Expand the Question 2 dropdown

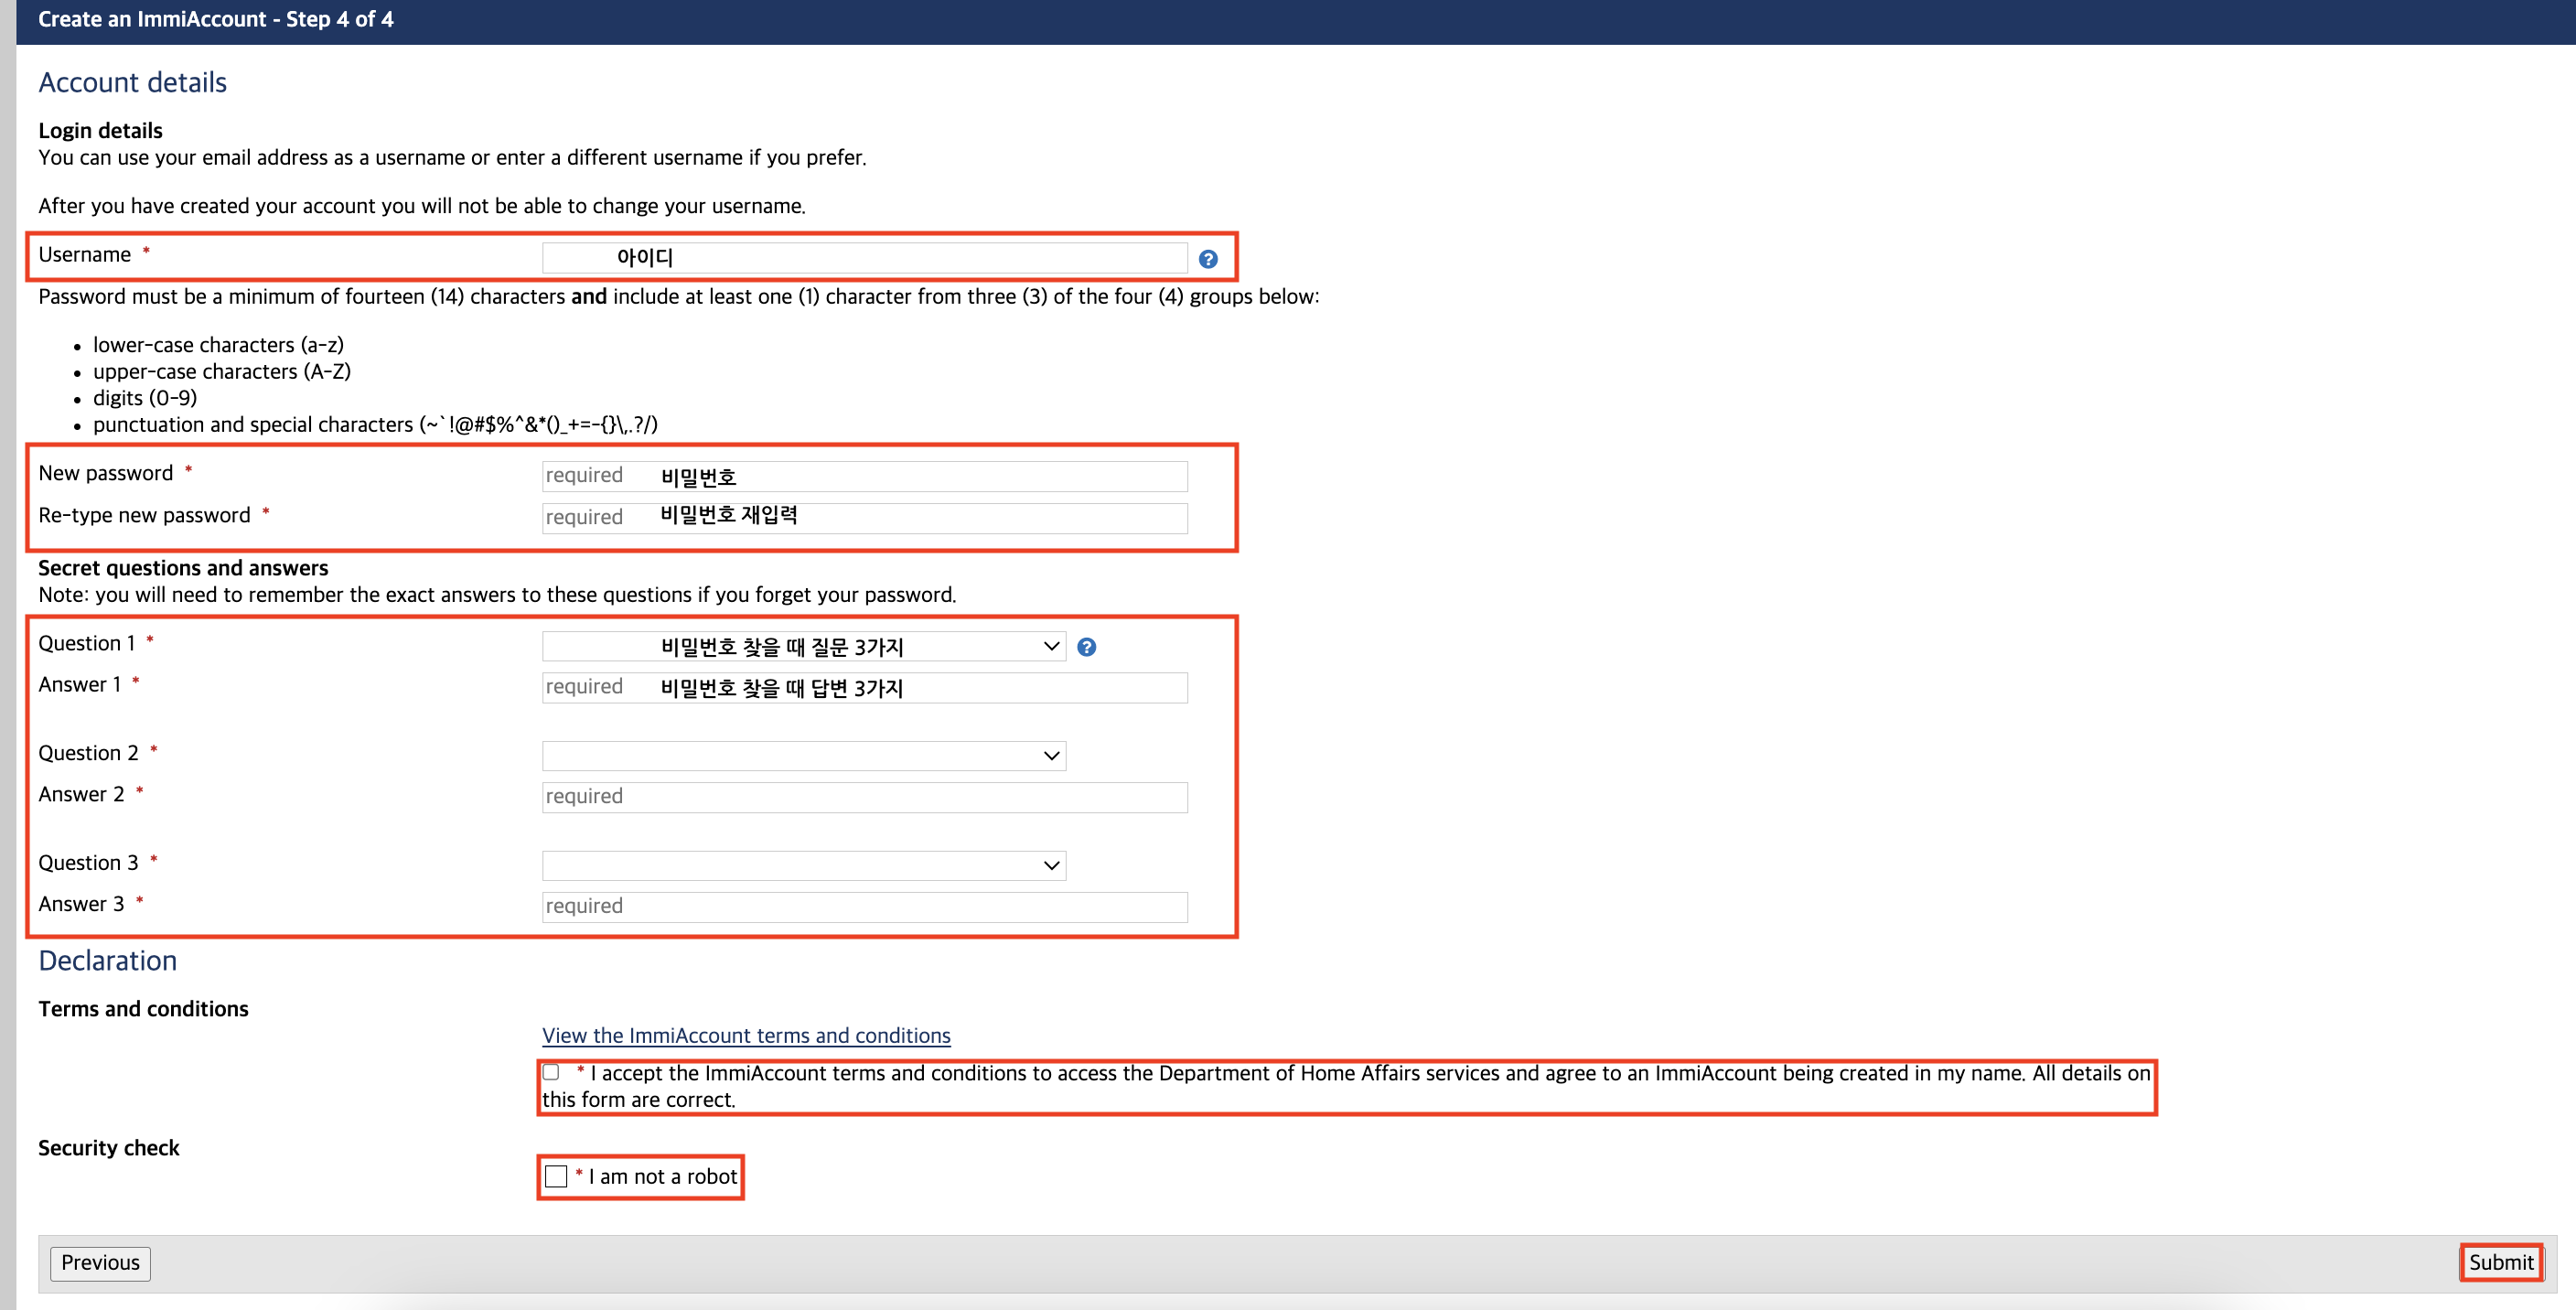803,756
